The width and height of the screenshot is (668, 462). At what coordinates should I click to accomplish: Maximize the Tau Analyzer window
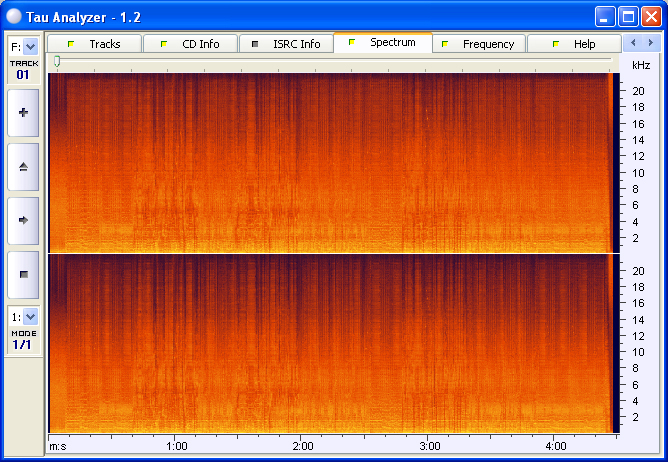click(x=628, y=16)
